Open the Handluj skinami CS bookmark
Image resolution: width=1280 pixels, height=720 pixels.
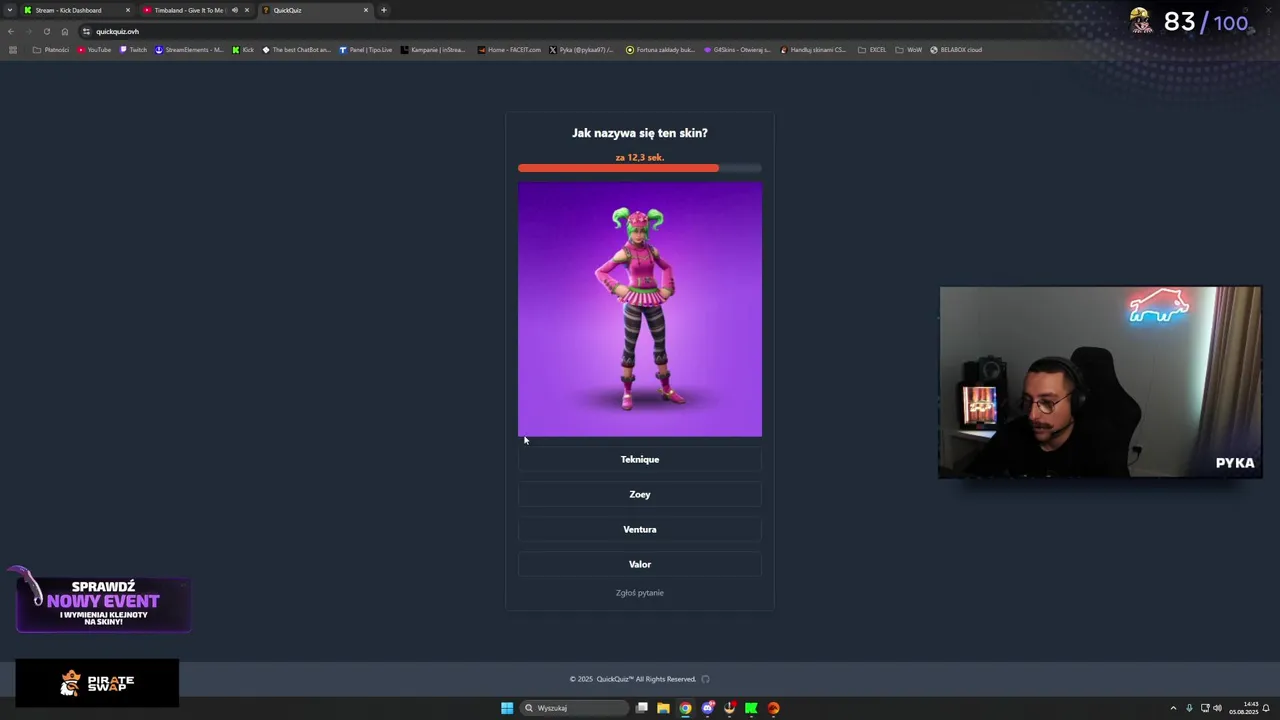[x=813, y=50]
